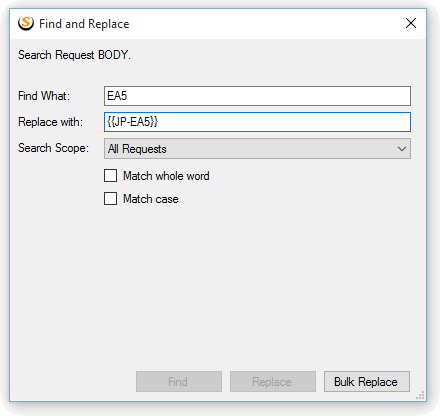Image resolution: width=440 pixels, height=416 pixels.
Task: Enable the Match case checkbox
Action: pos(110,199)
